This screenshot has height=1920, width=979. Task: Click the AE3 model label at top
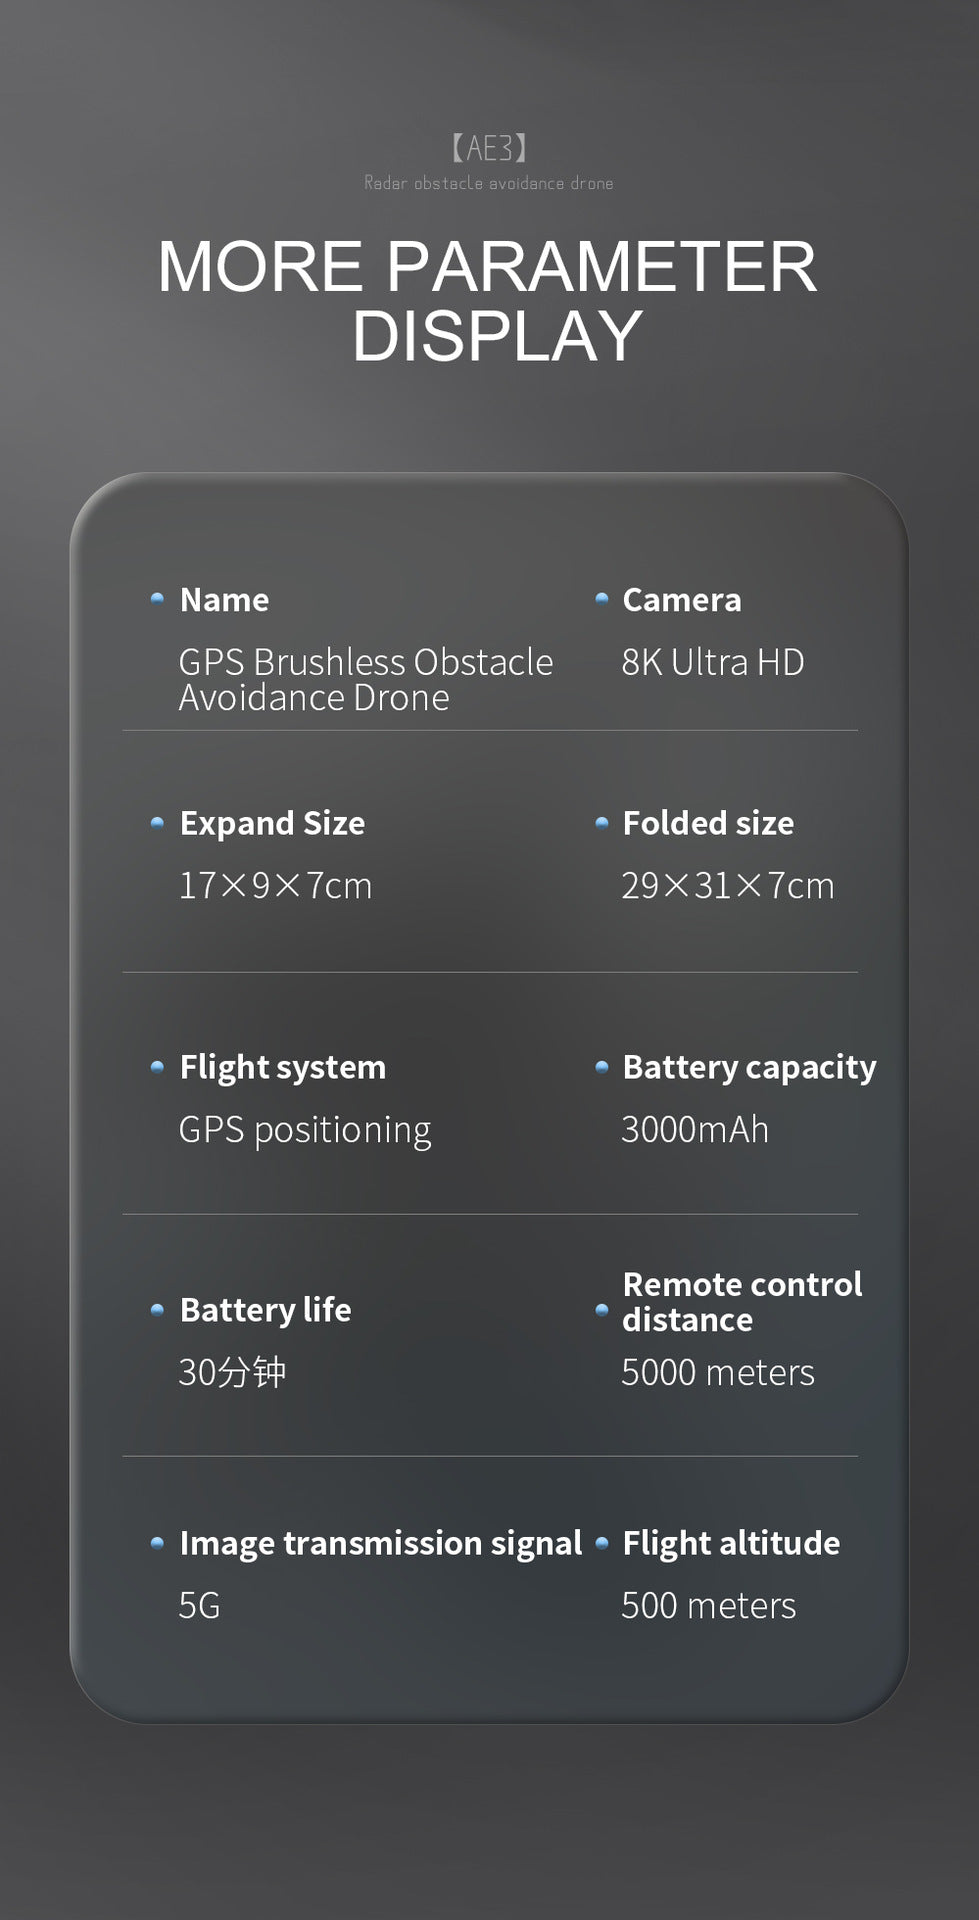[x=489, y=148]
